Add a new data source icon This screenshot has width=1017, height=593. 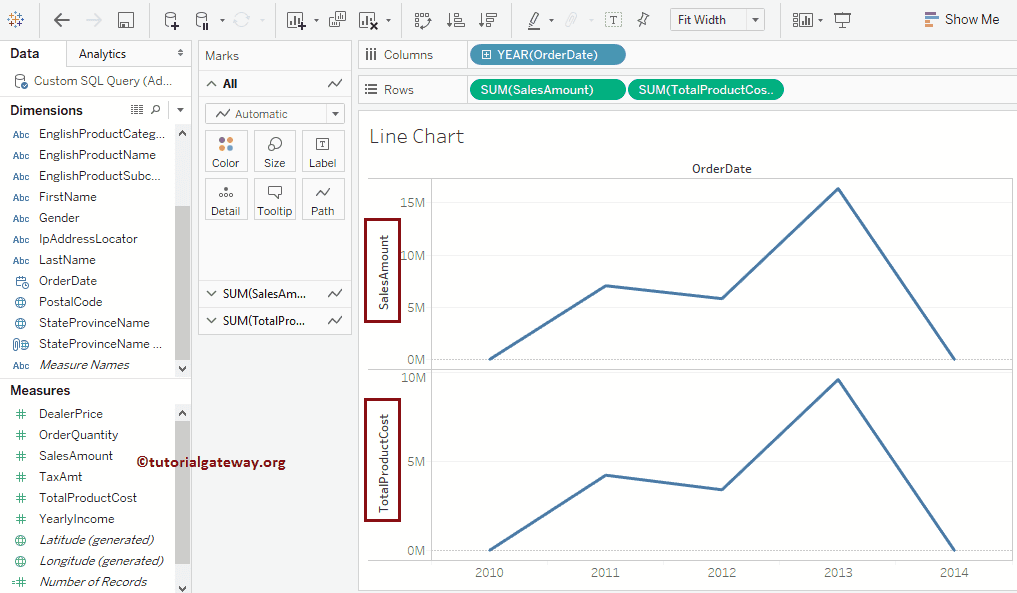(x=171, y=20)
